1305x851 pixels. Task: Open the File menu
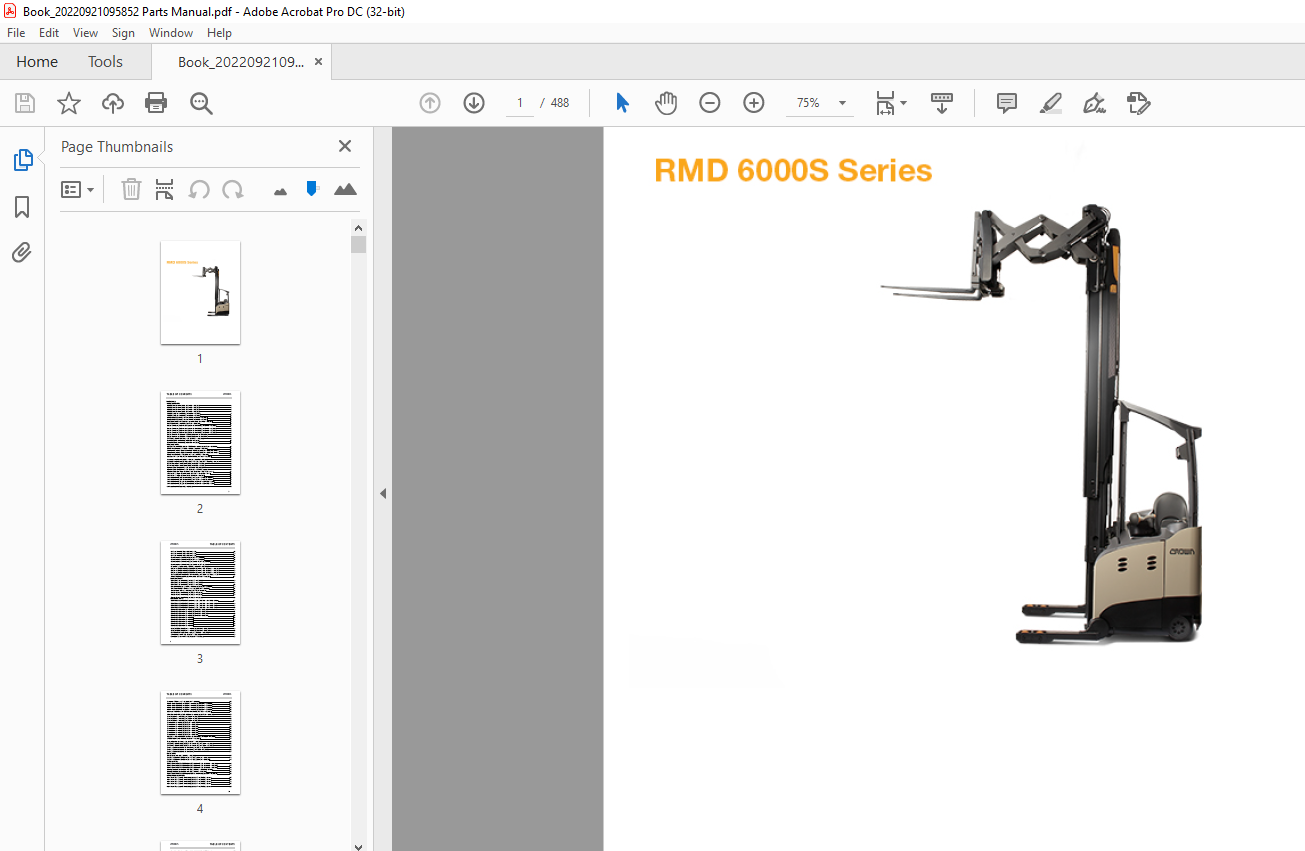[x=16, y=33]
